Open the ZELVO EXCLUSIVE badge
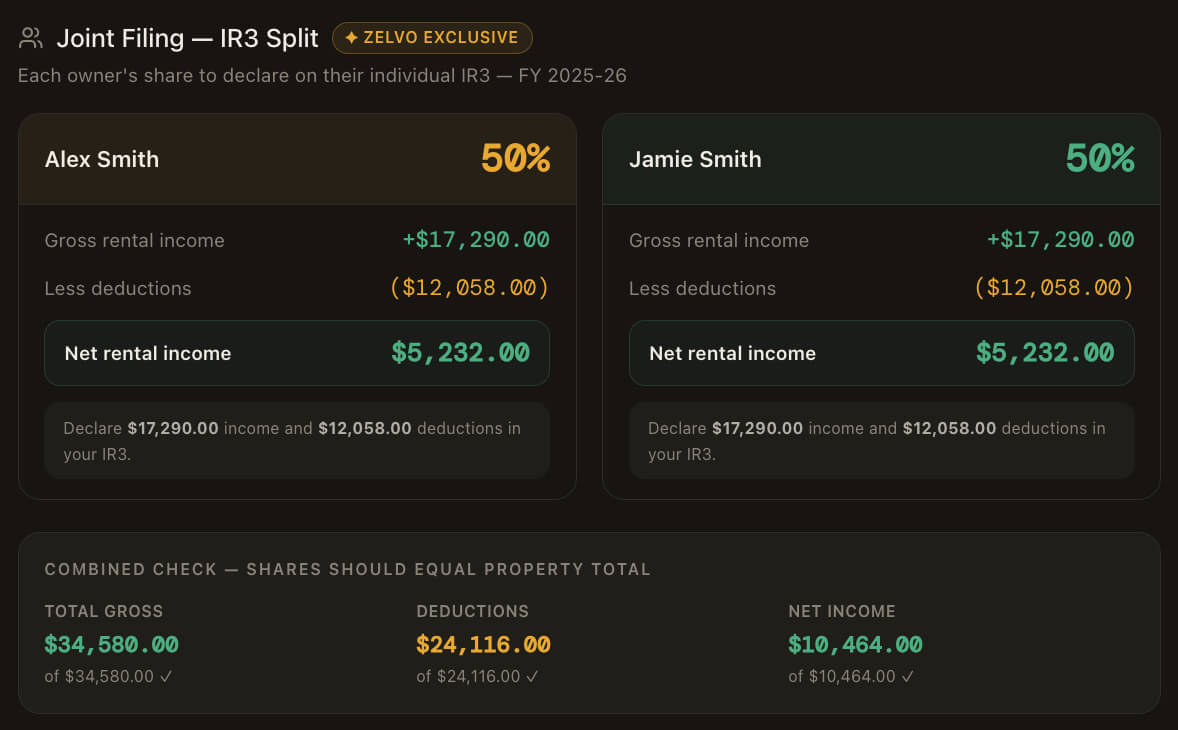Screen dimensions: 1178x730 [432, 37]
